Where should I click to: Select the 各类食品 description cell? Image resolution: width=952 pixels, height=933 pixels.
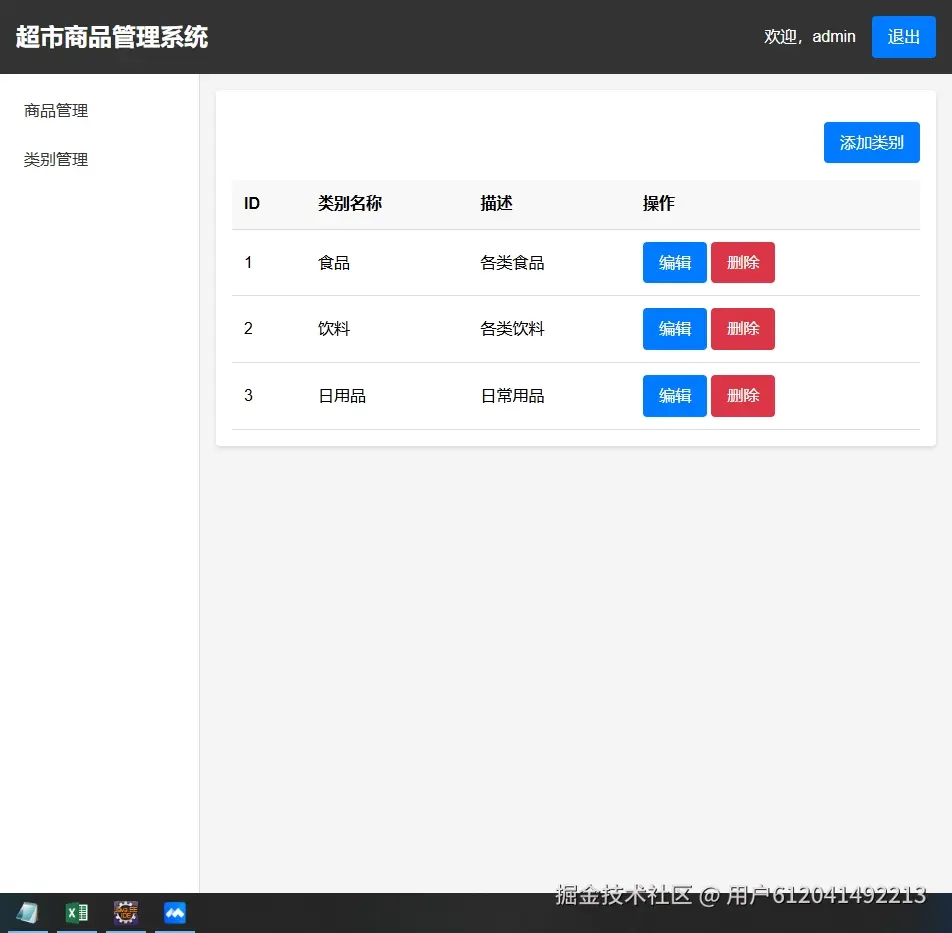[512, 263]
